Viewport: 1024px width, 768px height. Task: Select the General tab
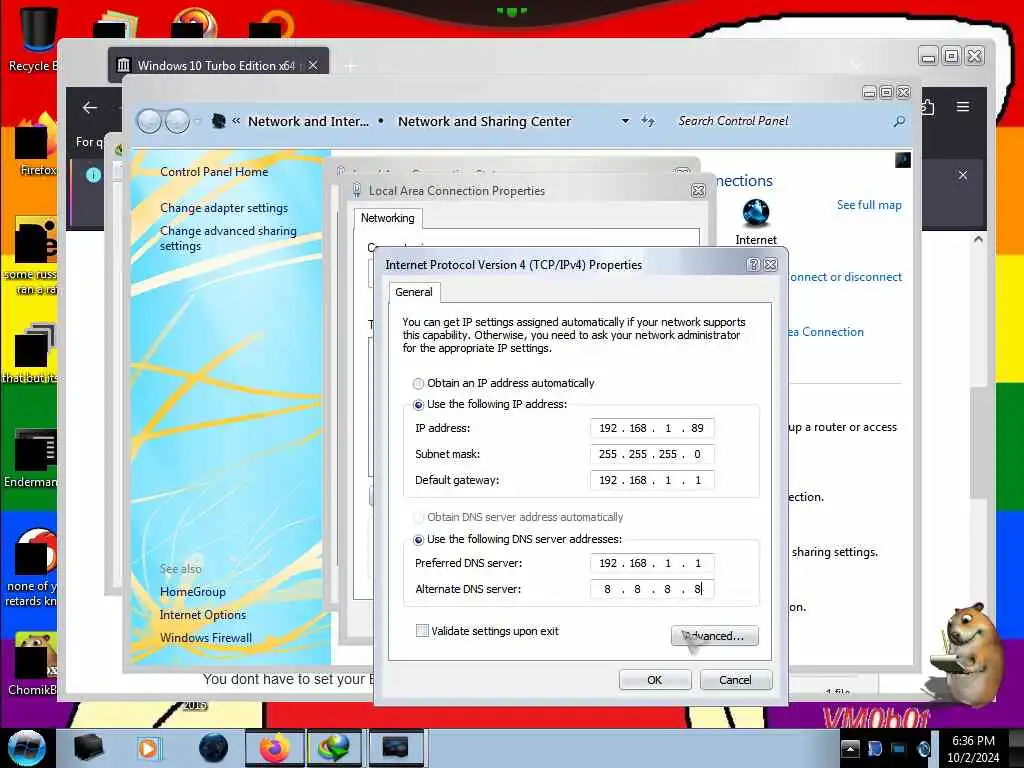coord(413,292)
